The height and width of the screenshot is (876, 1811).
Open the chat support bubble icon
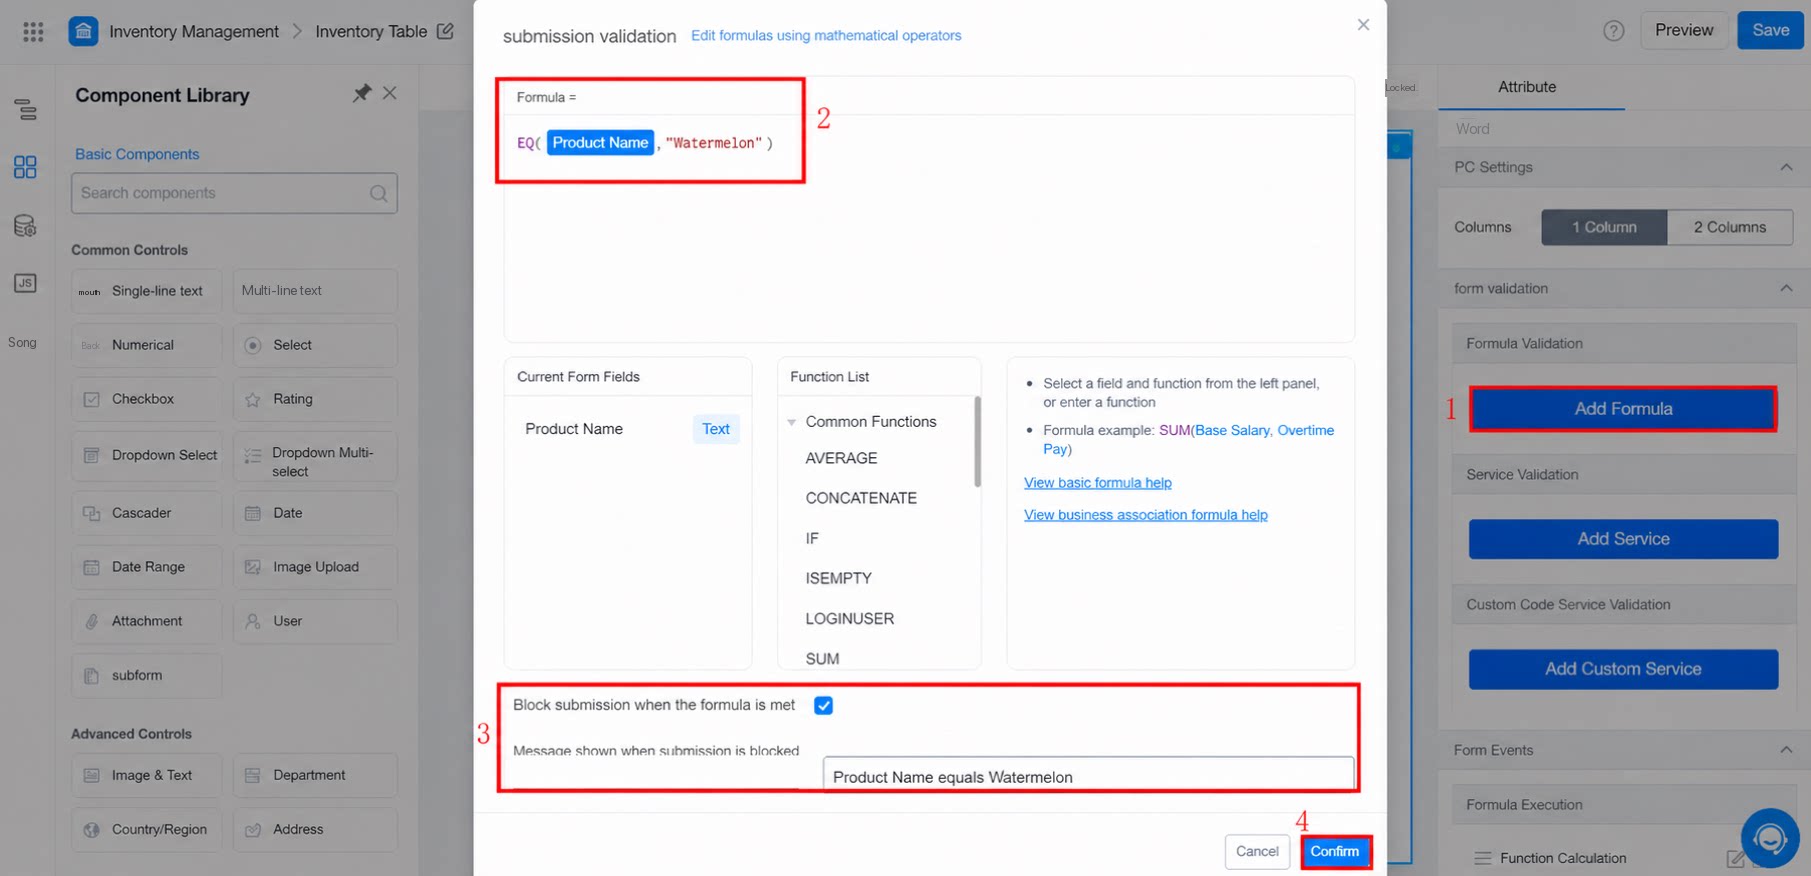(x=1769, y=838)
